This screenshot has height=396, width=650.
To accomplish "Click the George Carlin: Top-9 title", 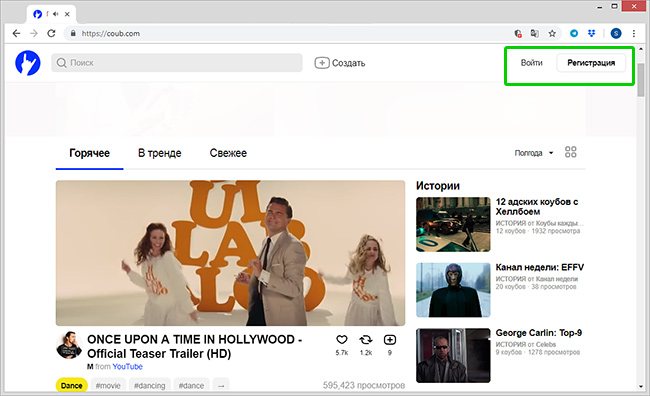I will (x=539, y=333).
